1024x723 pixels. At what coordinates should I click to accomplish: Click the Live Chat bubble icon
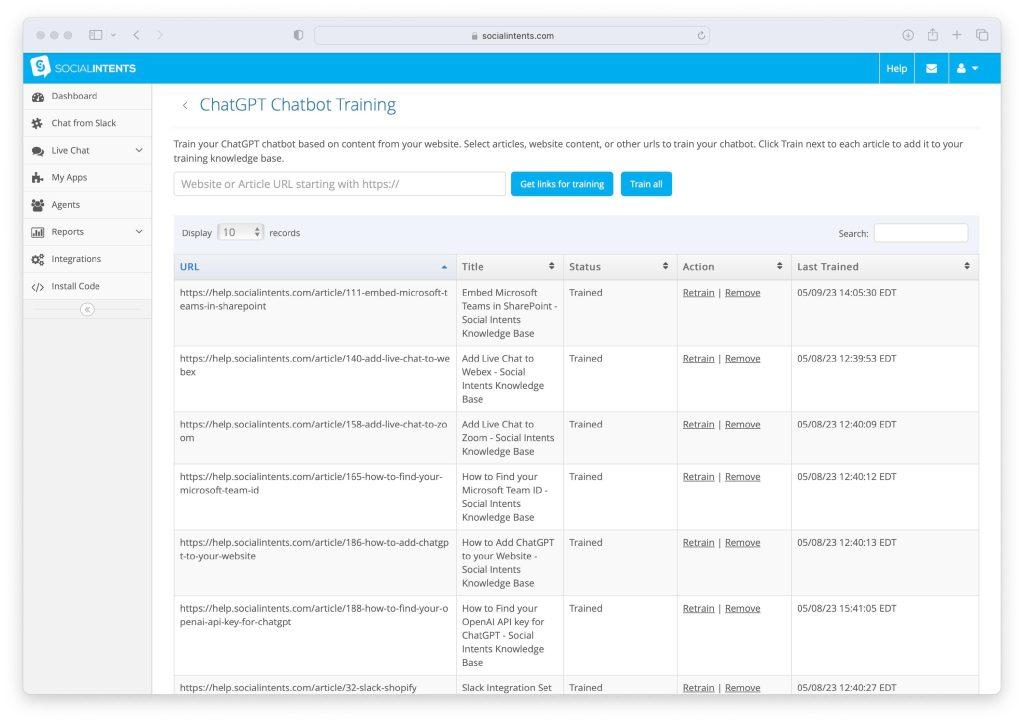38,151
